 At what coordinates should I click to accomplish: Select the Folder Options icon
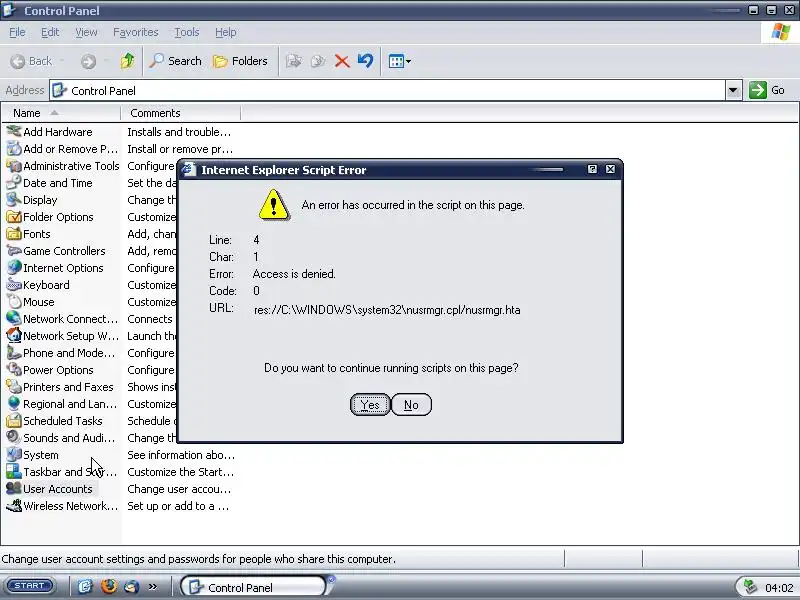(x=14, y=217)
